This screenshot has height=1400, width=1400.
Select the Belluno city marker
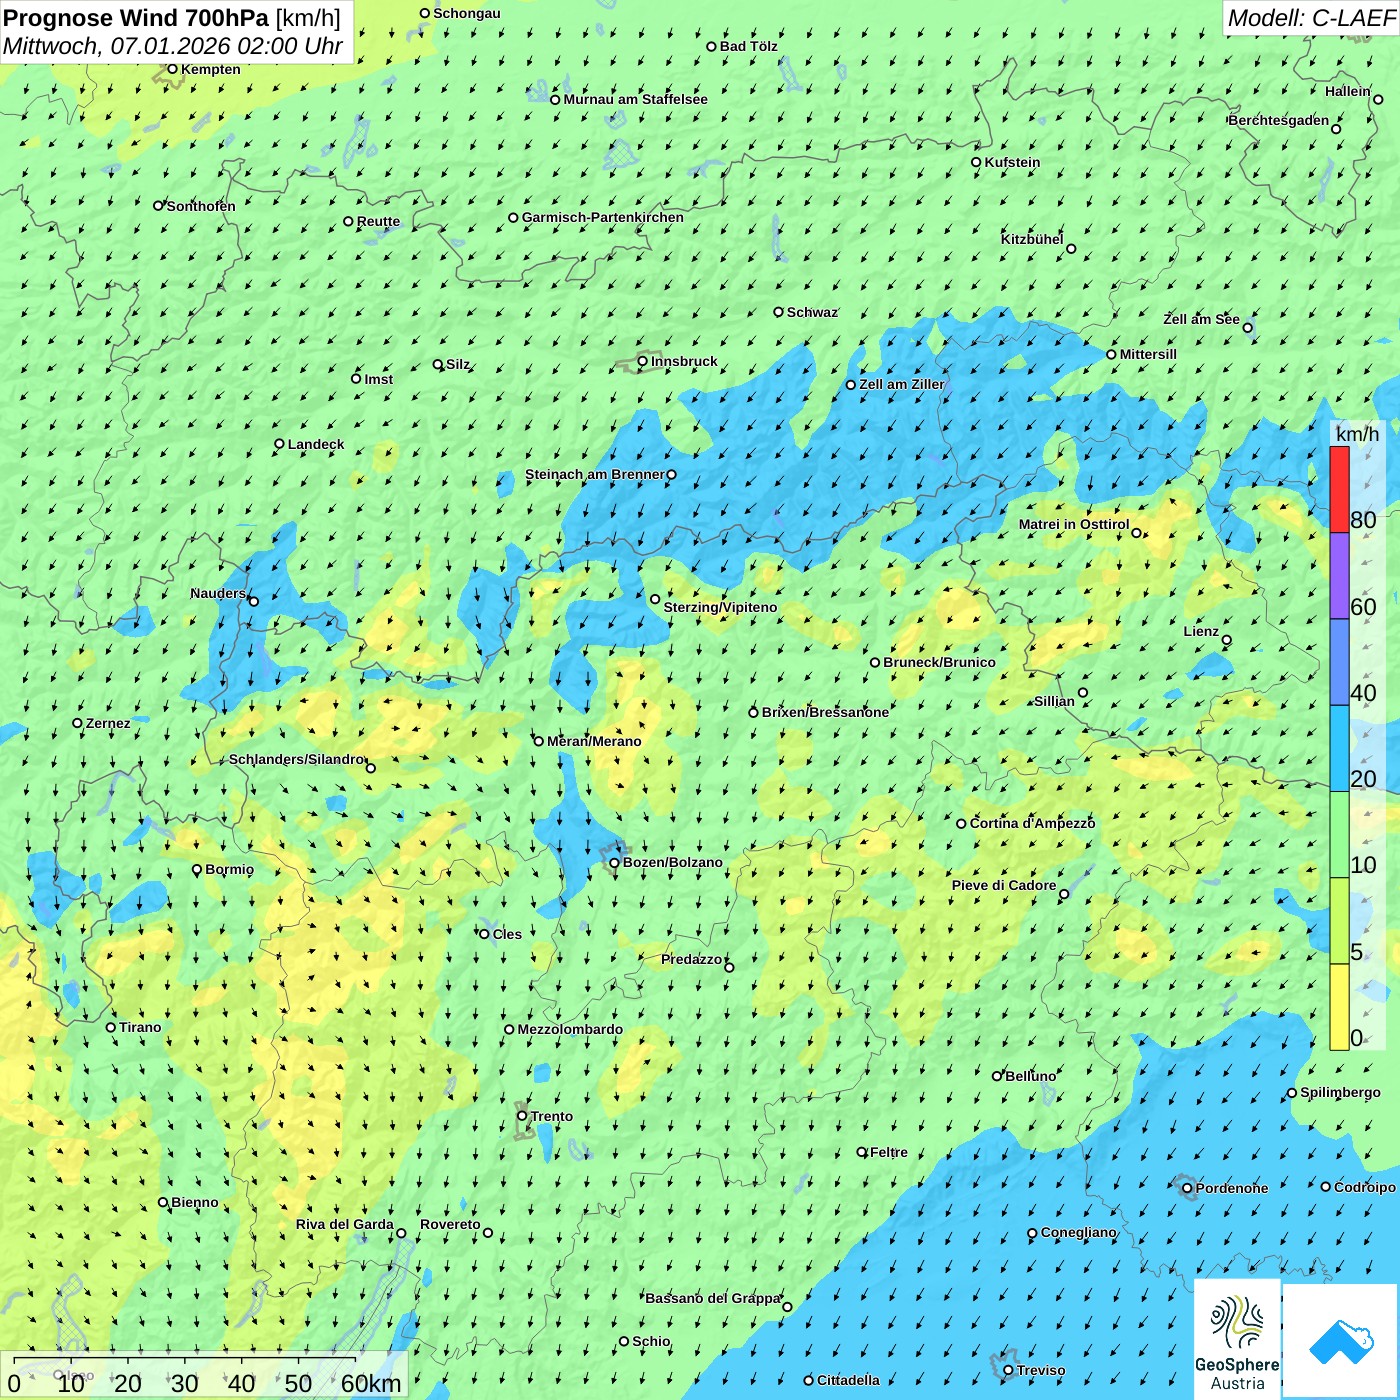coord(997,1076)
